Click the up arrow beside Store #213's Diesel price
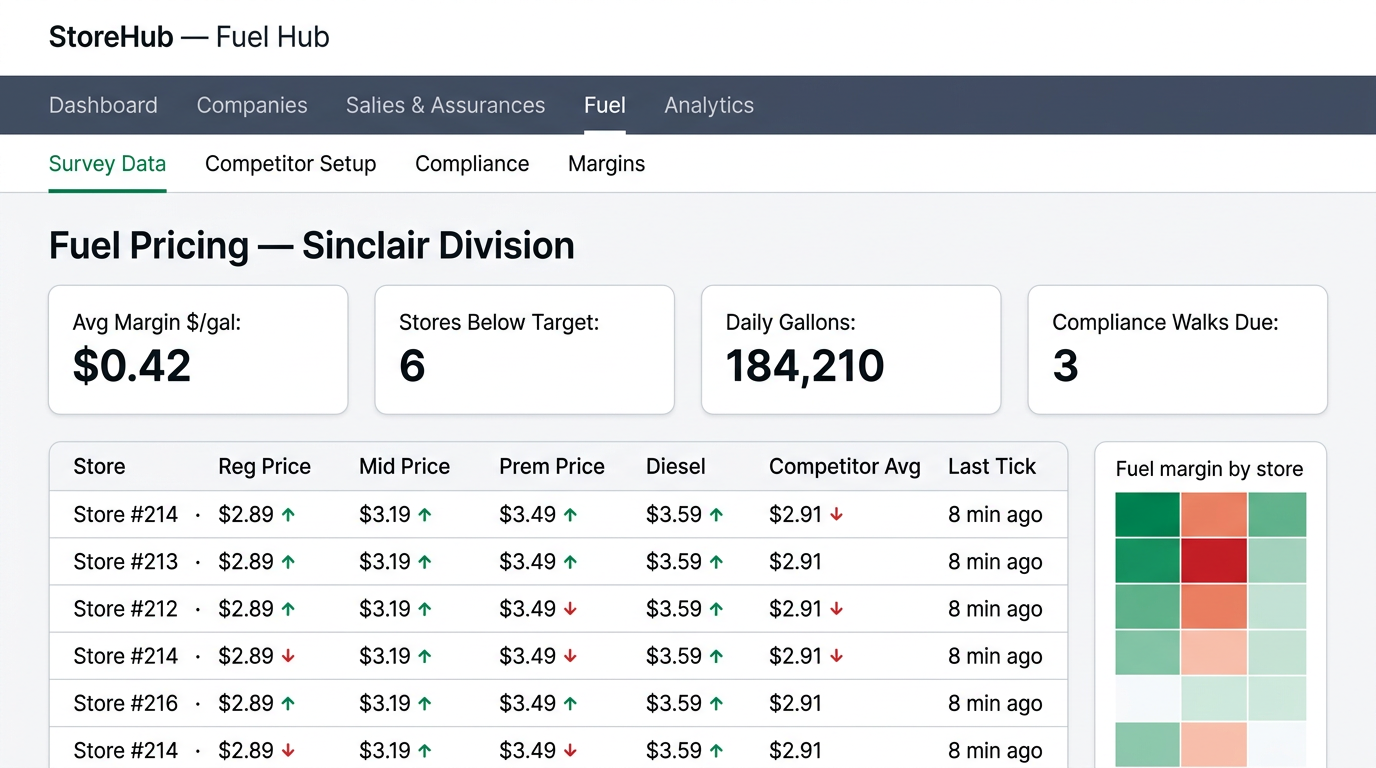The width and height of the screenshot is (1376, 768). [x=716, y=562]
